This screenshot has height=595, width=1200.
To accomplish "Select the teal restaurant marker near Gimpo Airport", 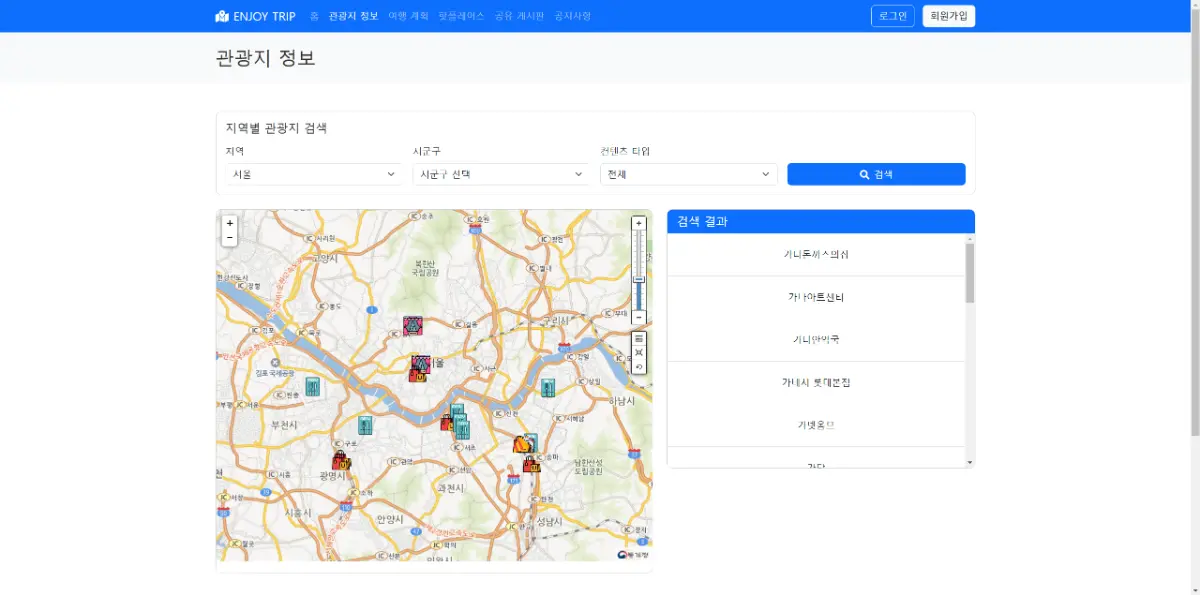I will [313, 387].
